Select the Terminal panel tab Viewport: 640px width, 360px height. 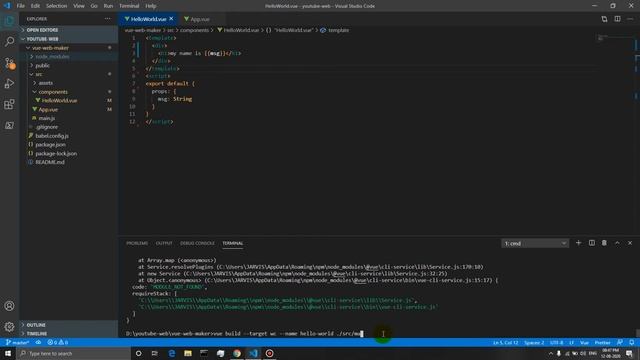pos(233,243)
